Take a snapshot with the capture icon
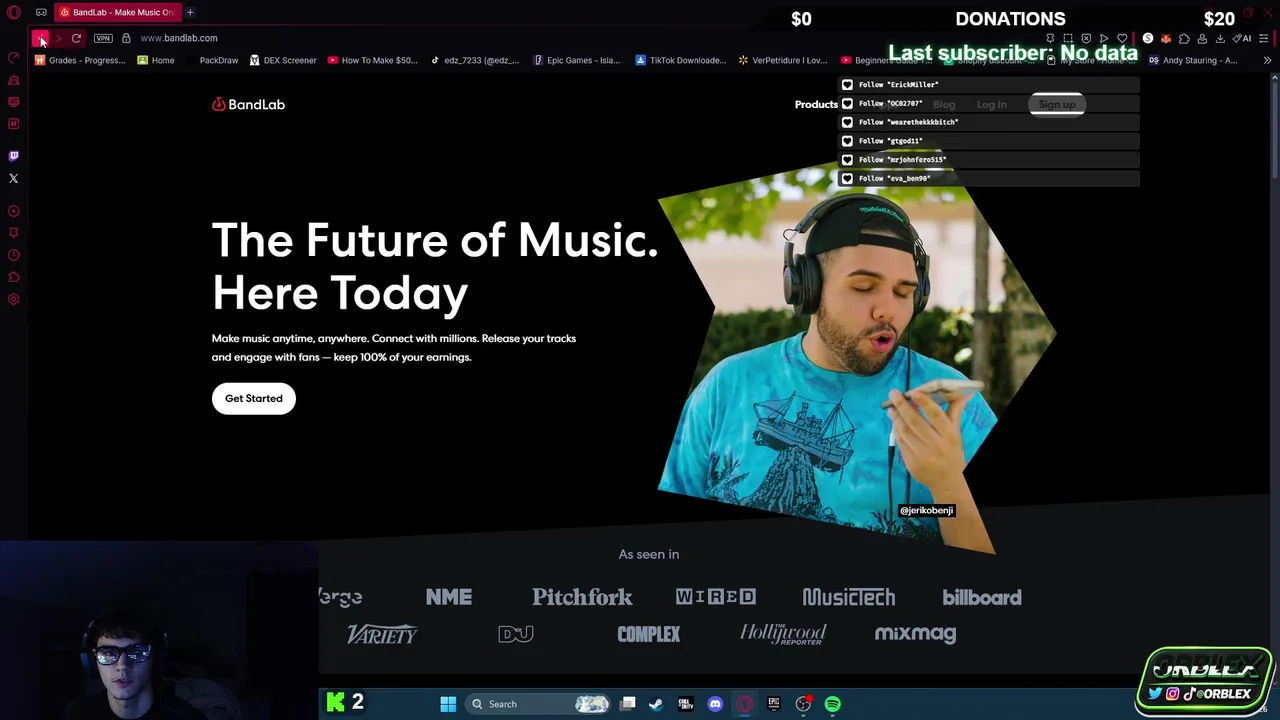The height and width of the screenshot is (720, 1280). tap(1068, 38)
